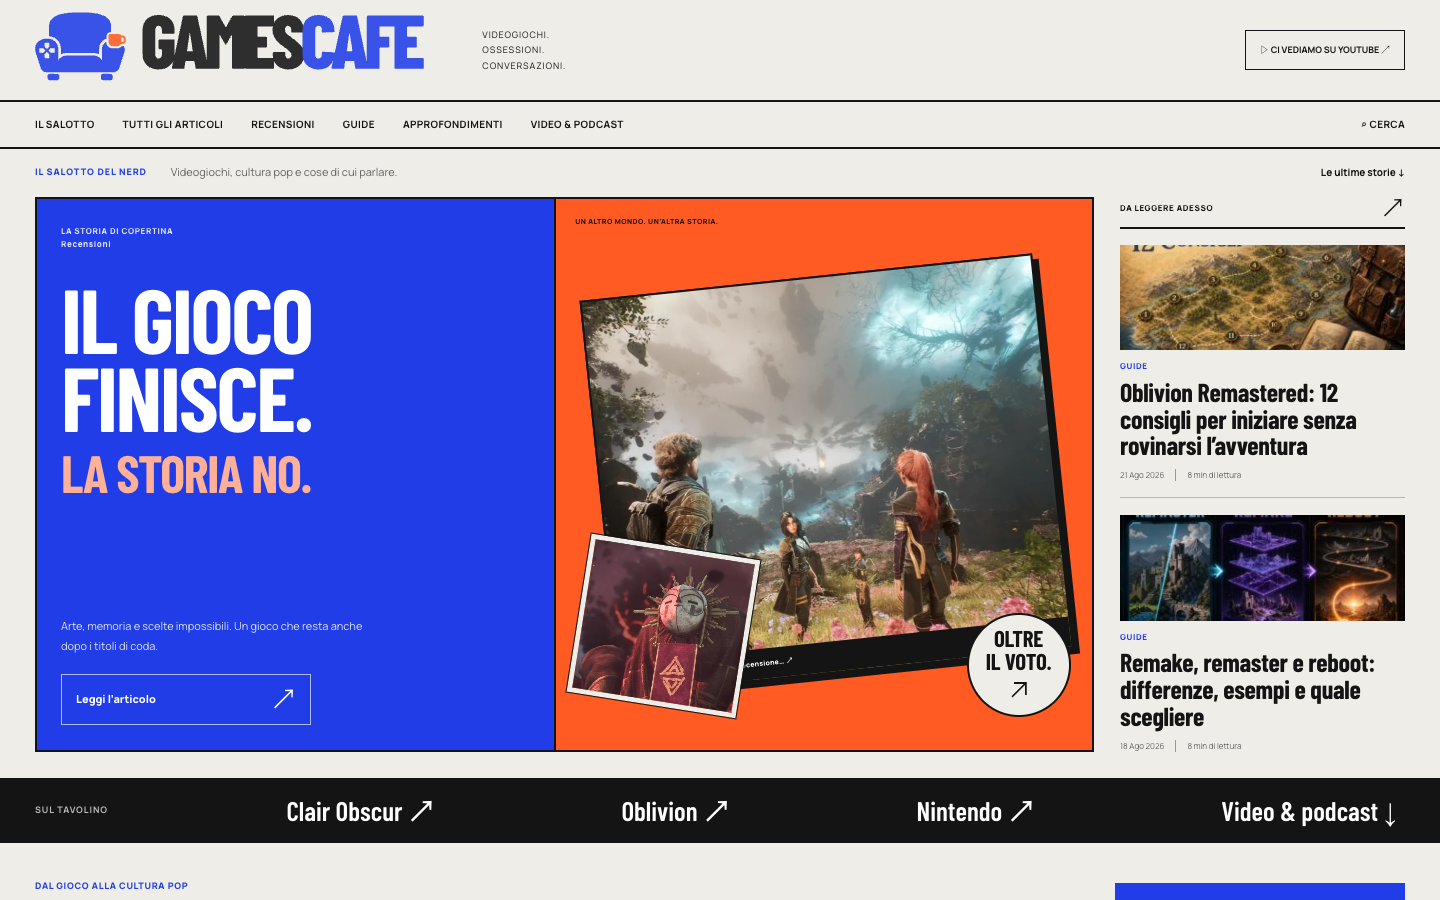Click the small masked character image
The width and height of the screenshot is (1440, 900).
click(x=663, y=626)
